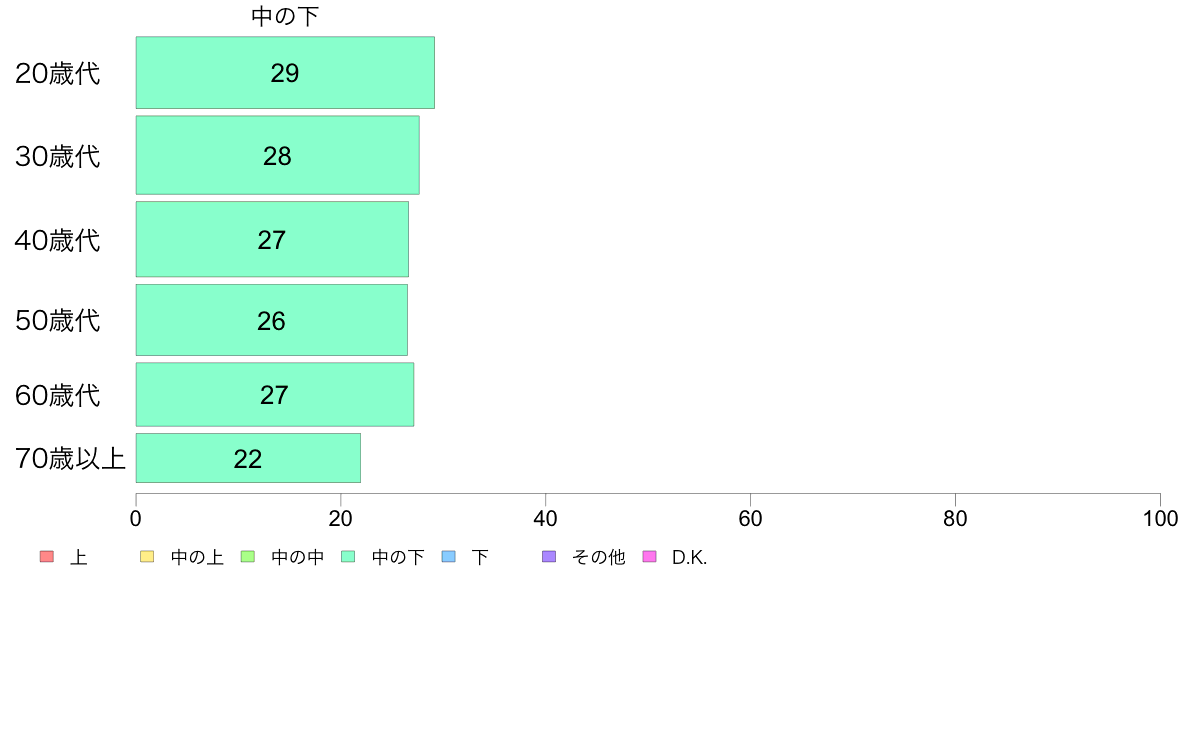Click the red 上 legend swatch
The height and width of the screenshot is (736, 1188).
[x=47, y=557]
